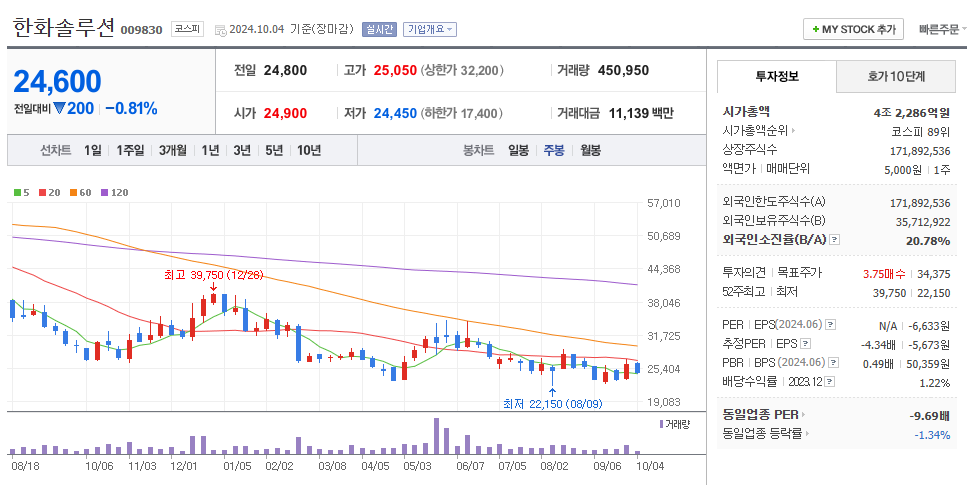This screenshot has width=974, height=485.
Task: Open the 기업개요 dropdown
Action: click(x=430, y=29)
